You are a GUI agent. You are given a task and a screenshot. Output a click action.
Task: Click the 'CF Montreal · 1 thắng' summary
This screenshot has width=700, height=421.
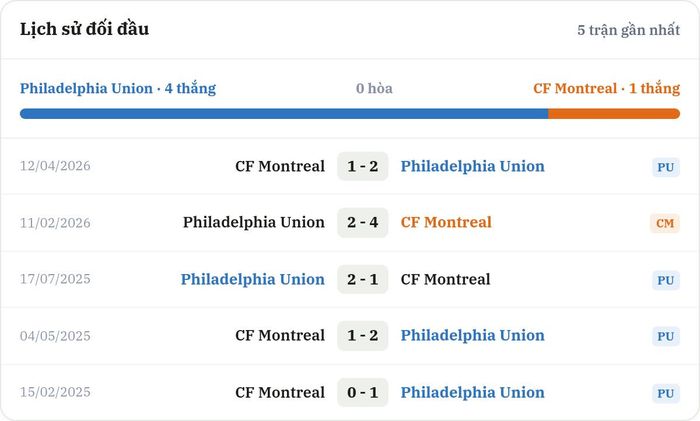point(606,88)
